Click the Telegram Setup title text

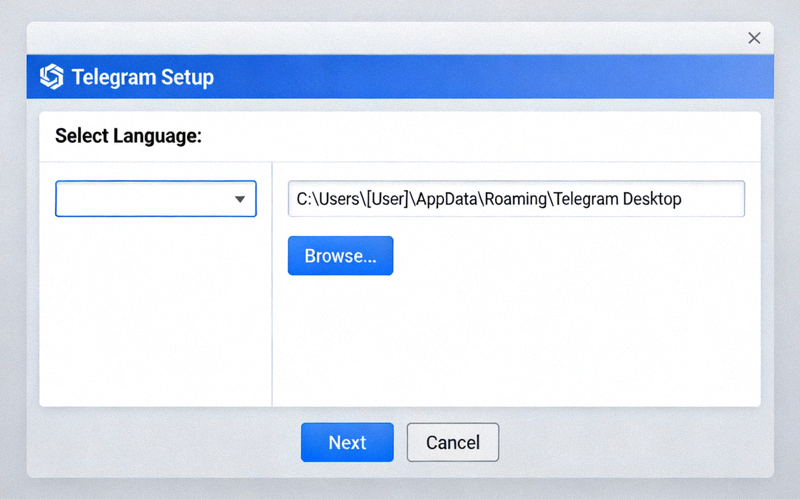[x=143, y=78]
